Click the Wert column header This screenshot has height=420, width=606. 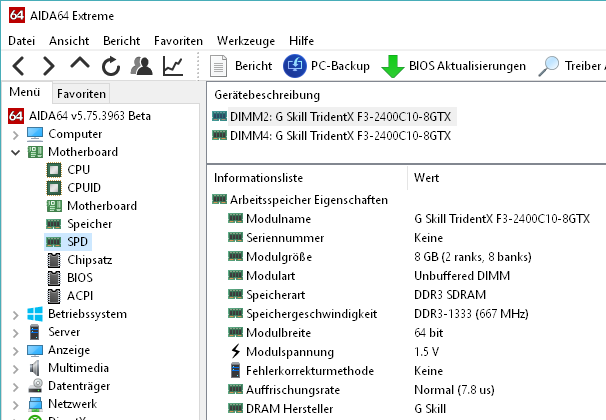[426, 178]
